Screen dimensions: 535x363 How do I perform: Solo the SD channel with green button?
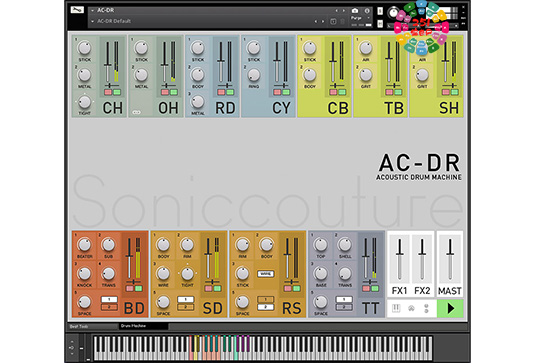(x=217, y=289)
